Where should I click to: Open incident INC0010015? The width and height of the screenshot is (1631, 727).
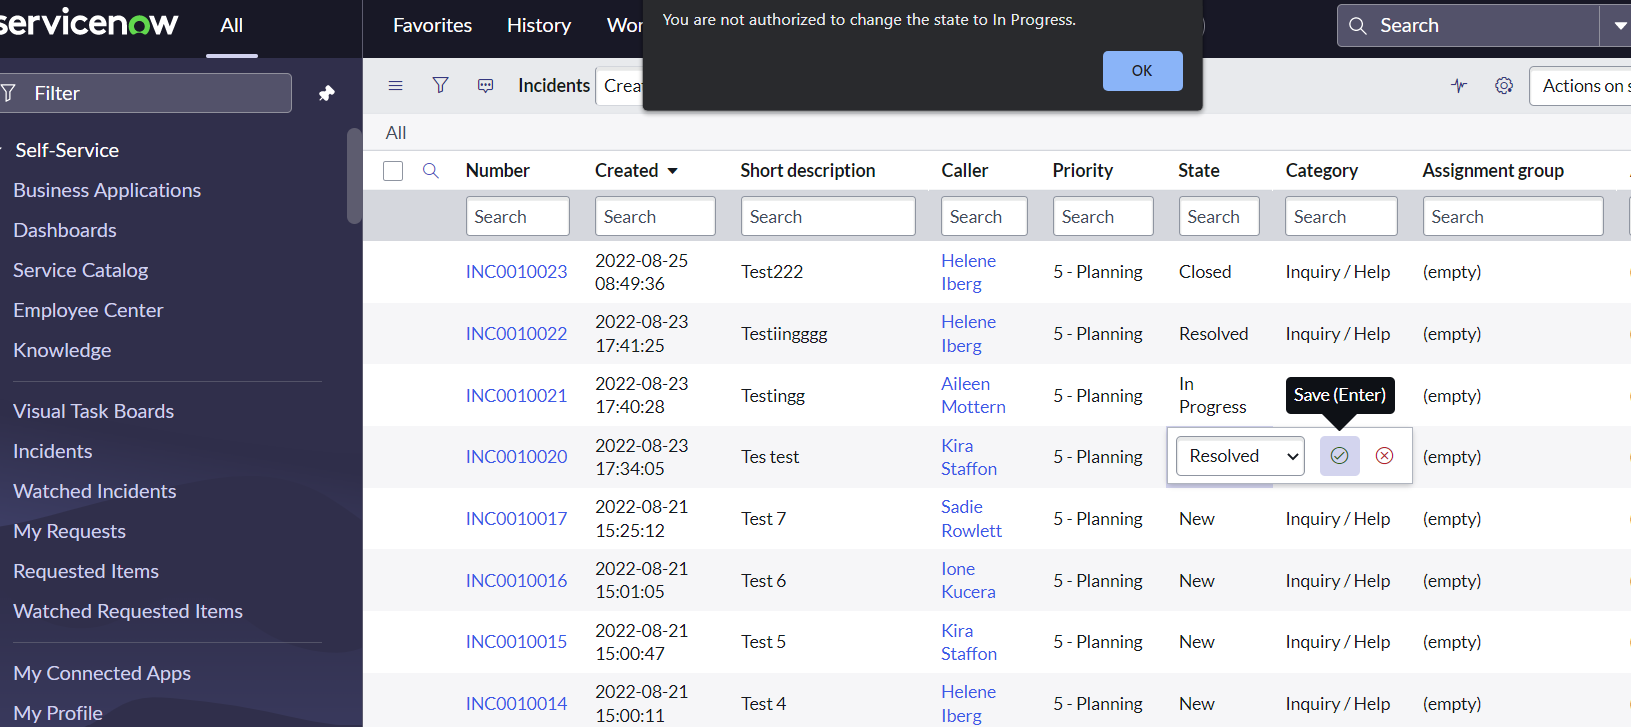point(516,642)
